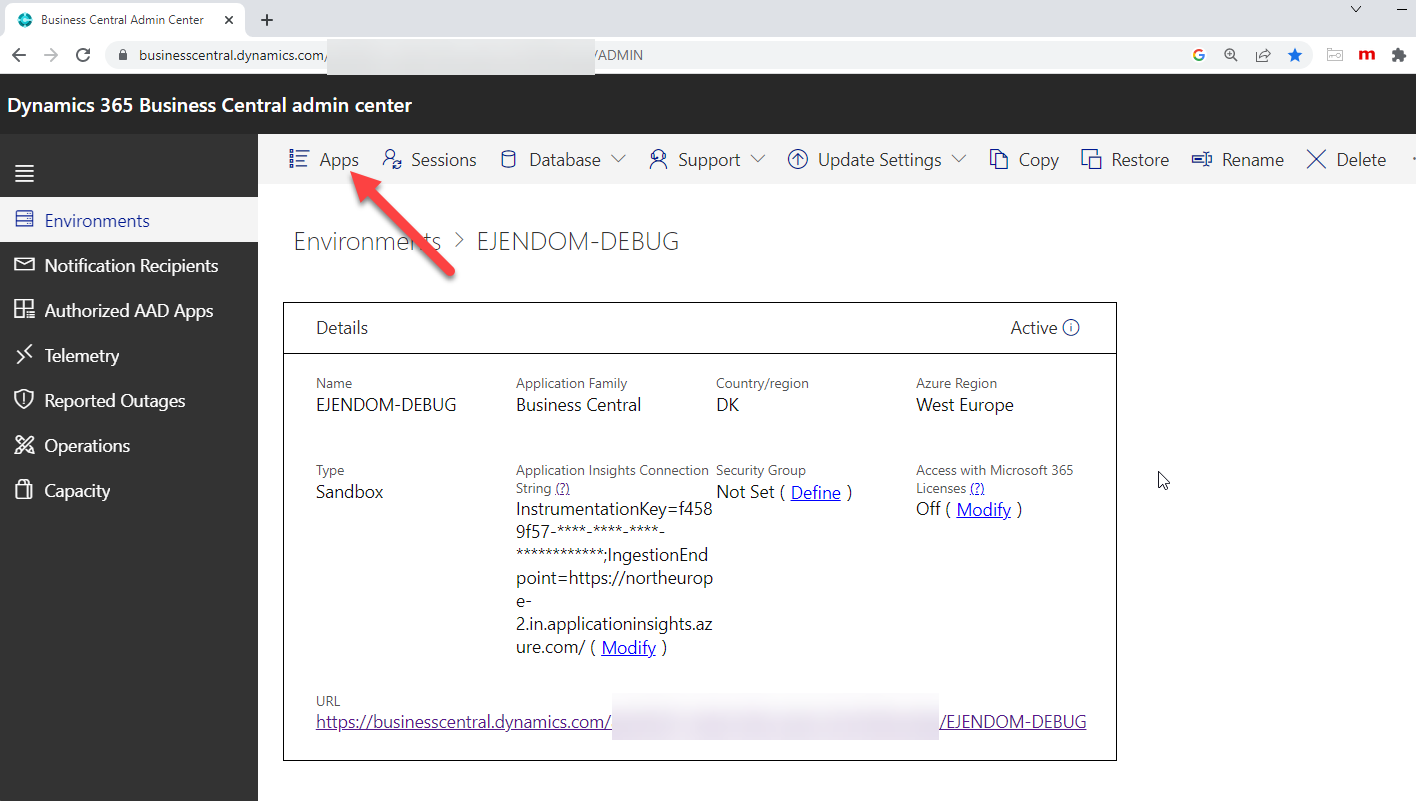Open the Microsoft 365 Licenses help (?) link
Image resolution: width=1416 pixels, height=801 pixels.
tap(977, 488)
